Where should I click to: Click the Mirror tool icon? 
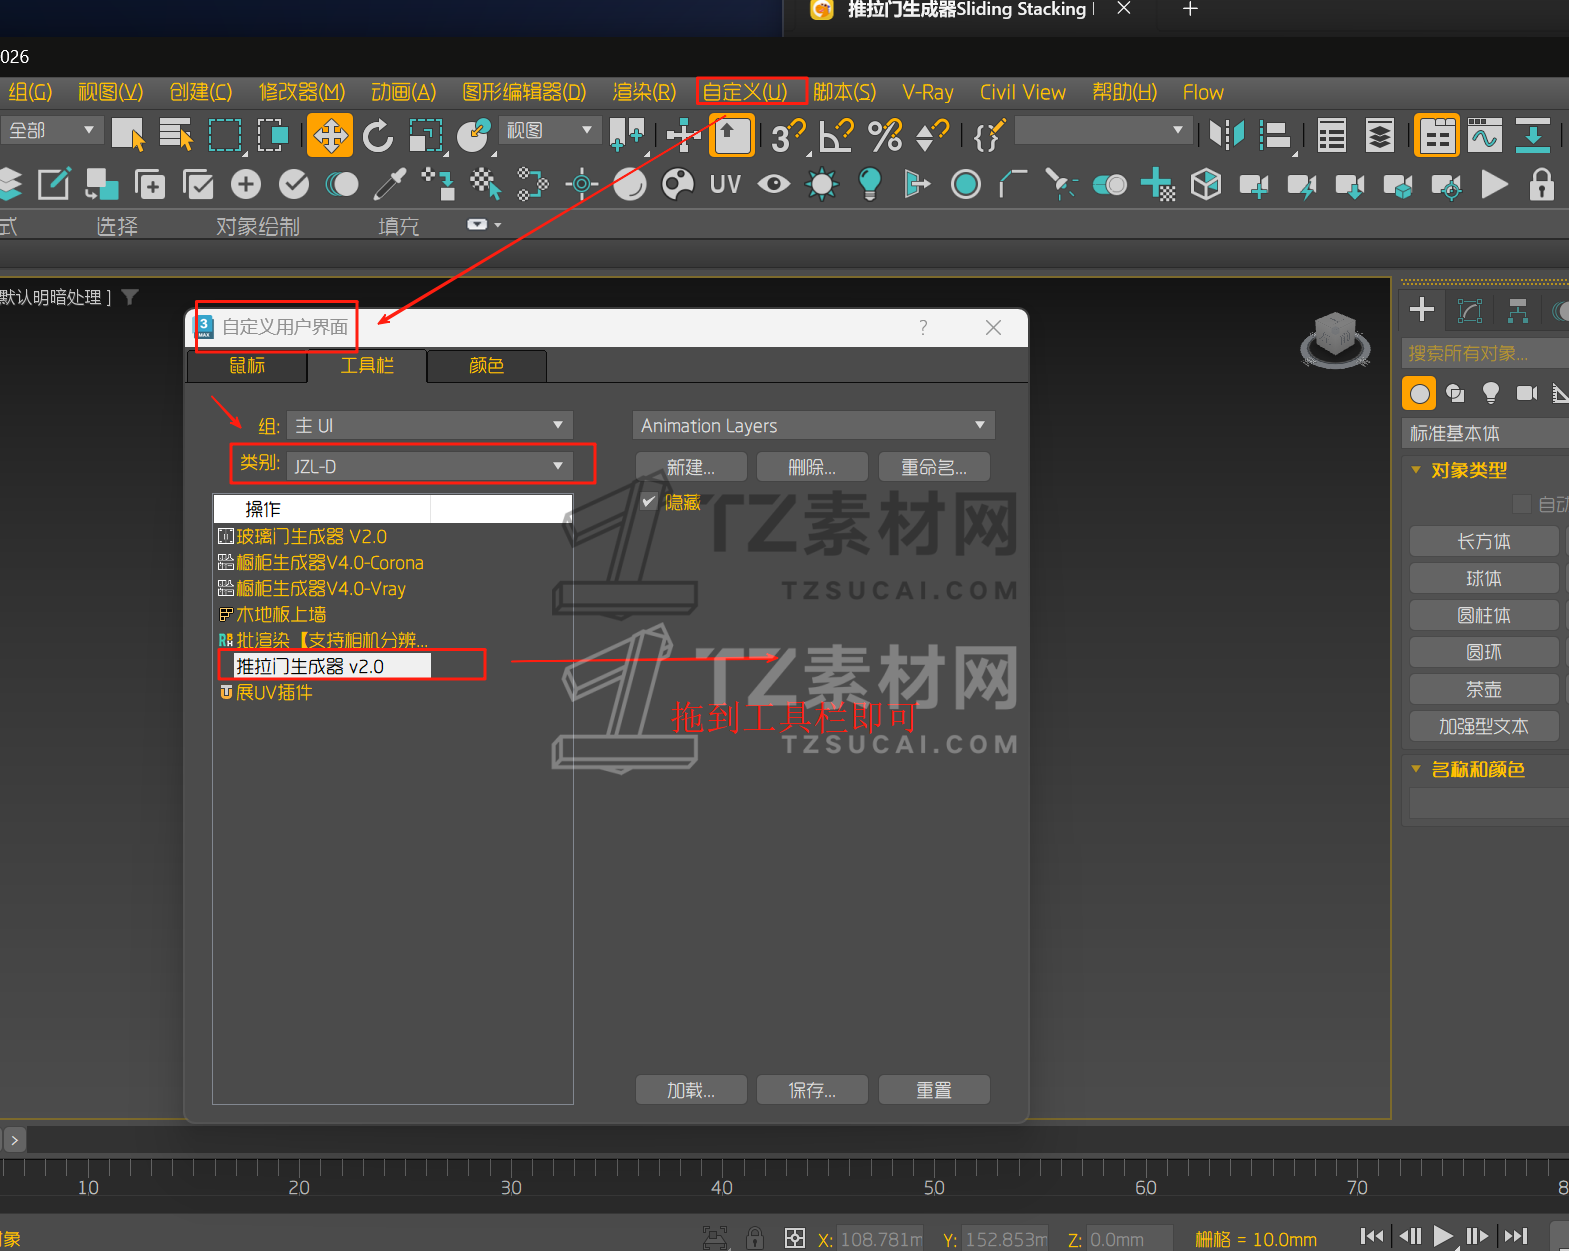1226,135
